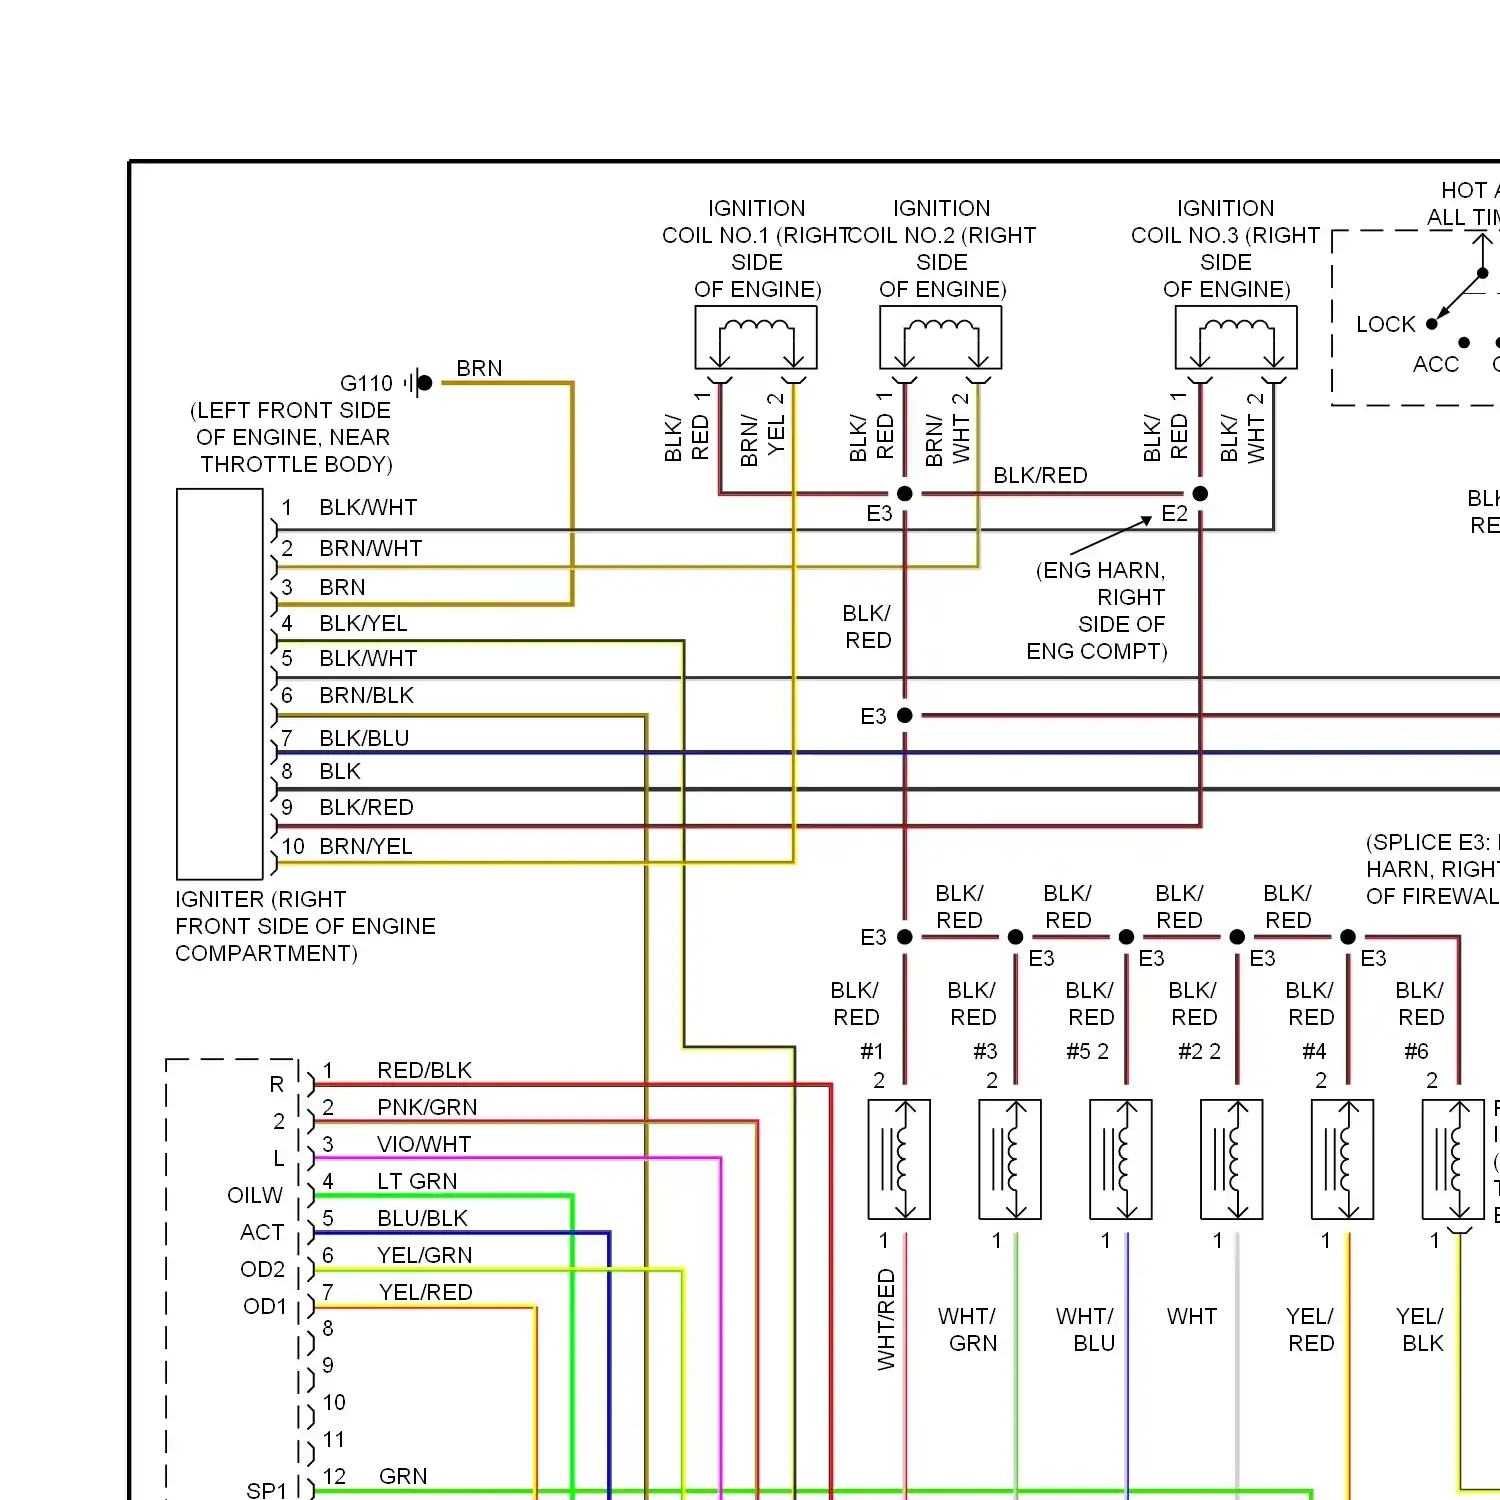Click the Ignition Coil No.1 symbol

pos(756,338)
